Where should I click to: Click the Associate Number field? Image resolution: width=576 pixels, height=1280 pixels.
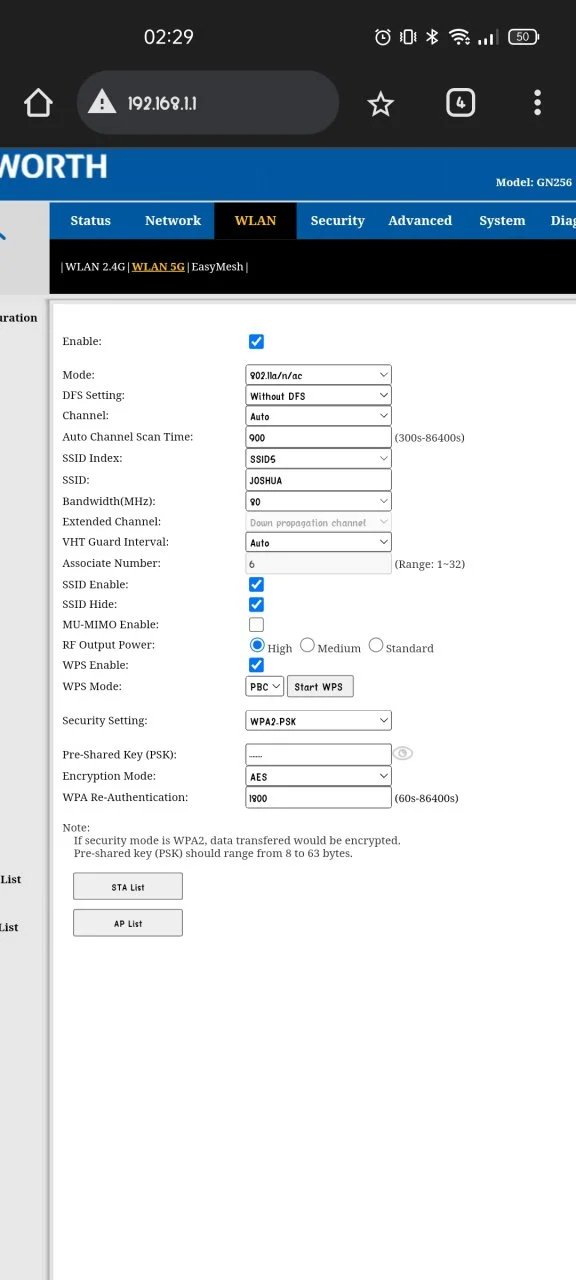[x=318, y=564]
